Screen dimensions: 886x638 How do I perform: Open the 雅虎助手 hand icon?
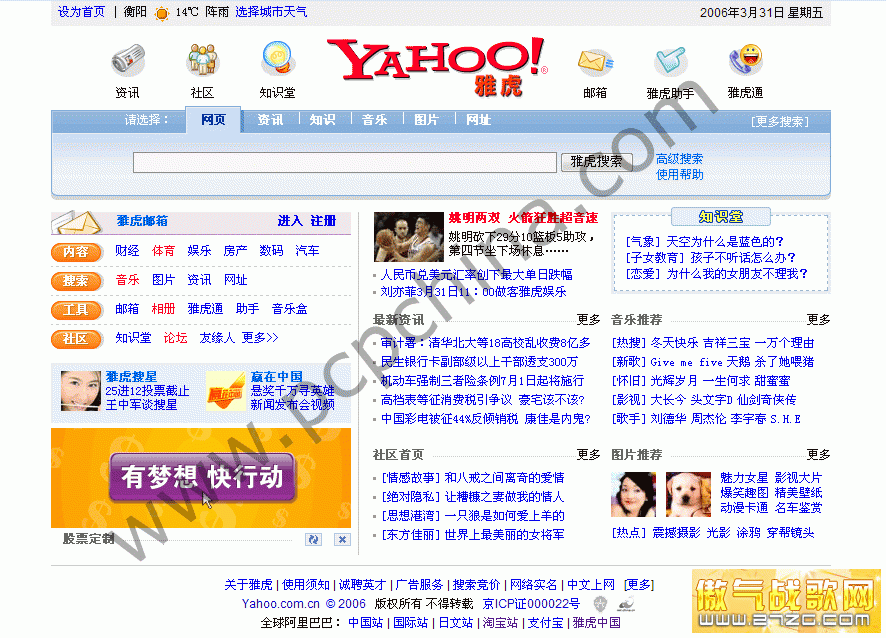(x=670, y=60)
